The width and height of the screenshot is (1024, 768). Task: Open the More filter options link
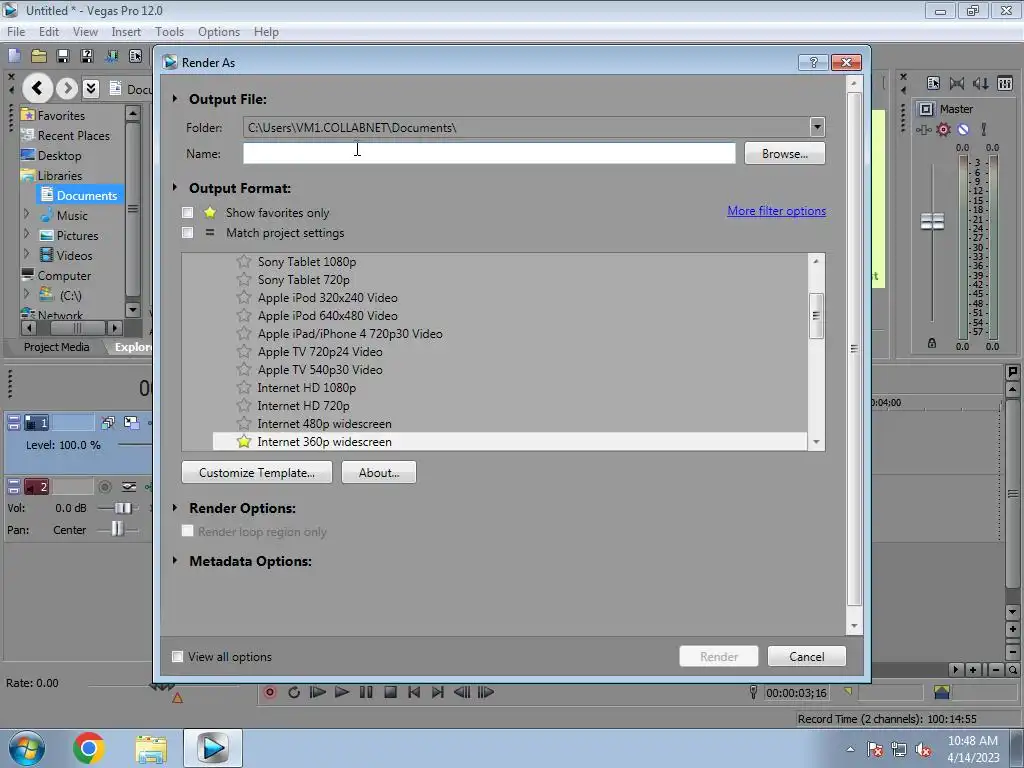click(776, 211)
